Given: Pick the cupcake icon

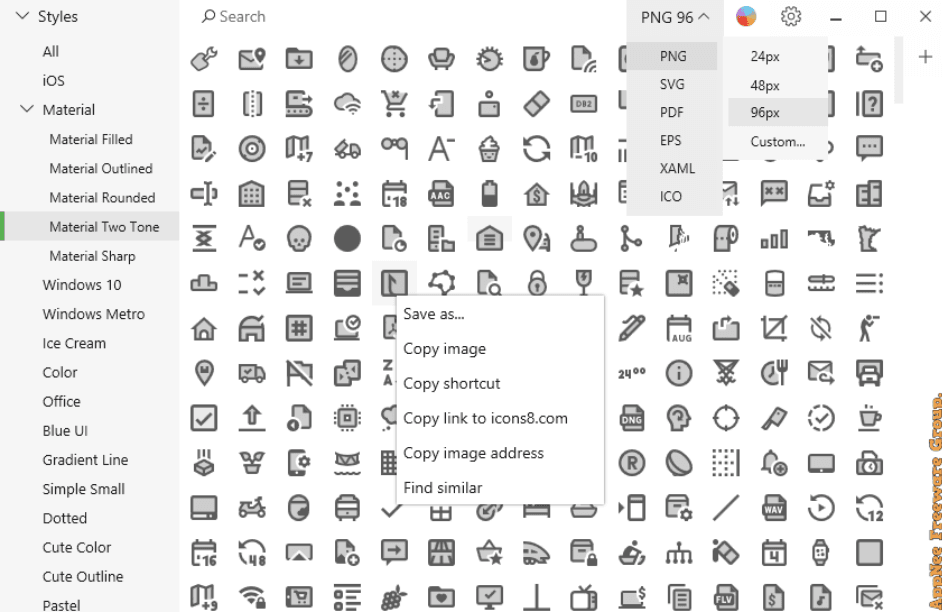Looking at the screenshot, I should tap(489, 149).
